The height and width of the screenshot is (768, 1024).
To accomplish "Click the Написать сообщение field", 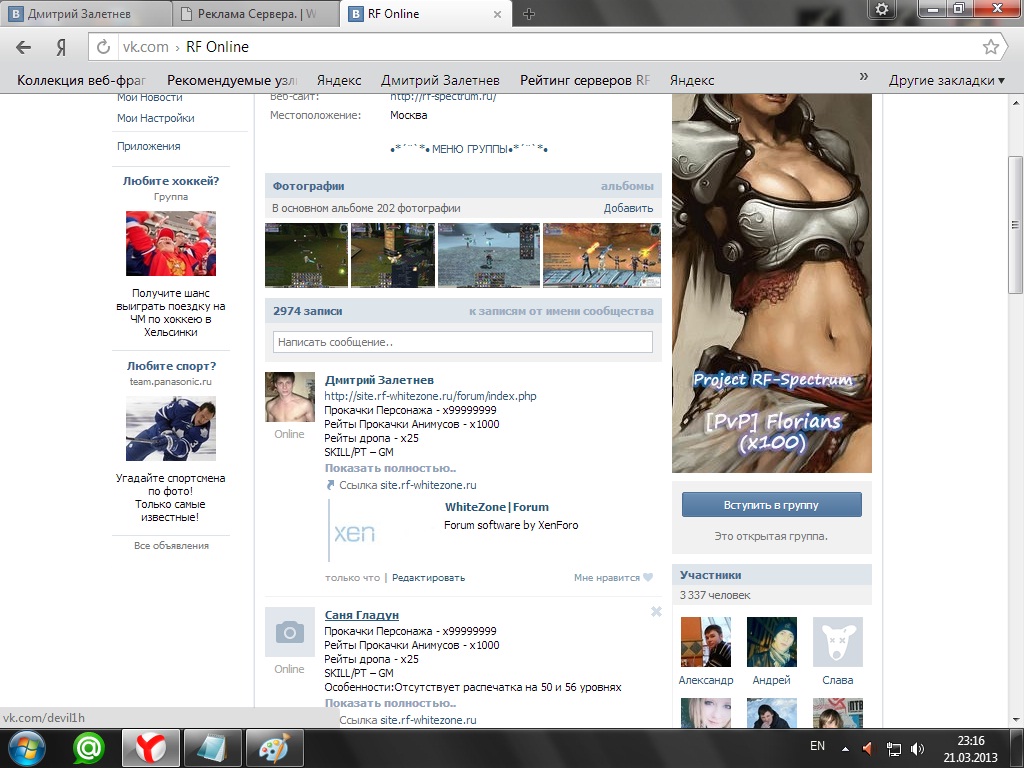I will tap(463, 342).
